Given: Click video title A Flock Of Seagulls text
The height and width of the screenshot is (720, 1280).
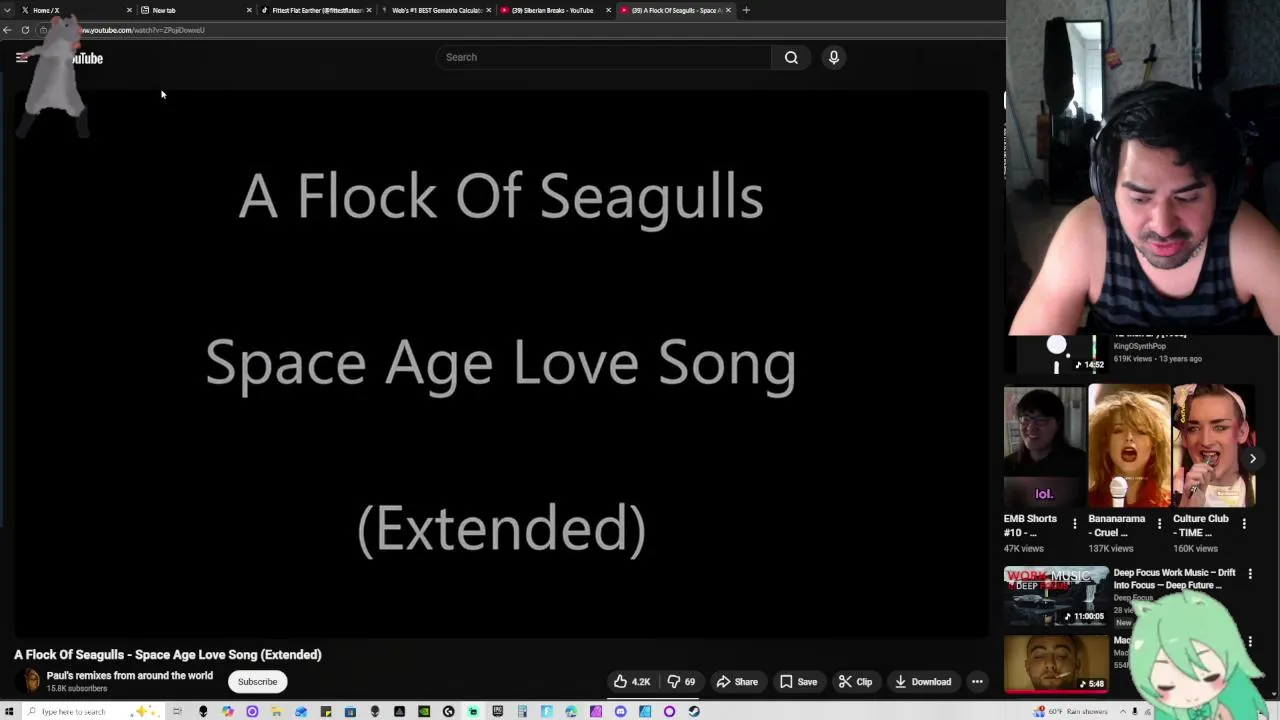Looking at the screenshot, I should click(168, 655).
